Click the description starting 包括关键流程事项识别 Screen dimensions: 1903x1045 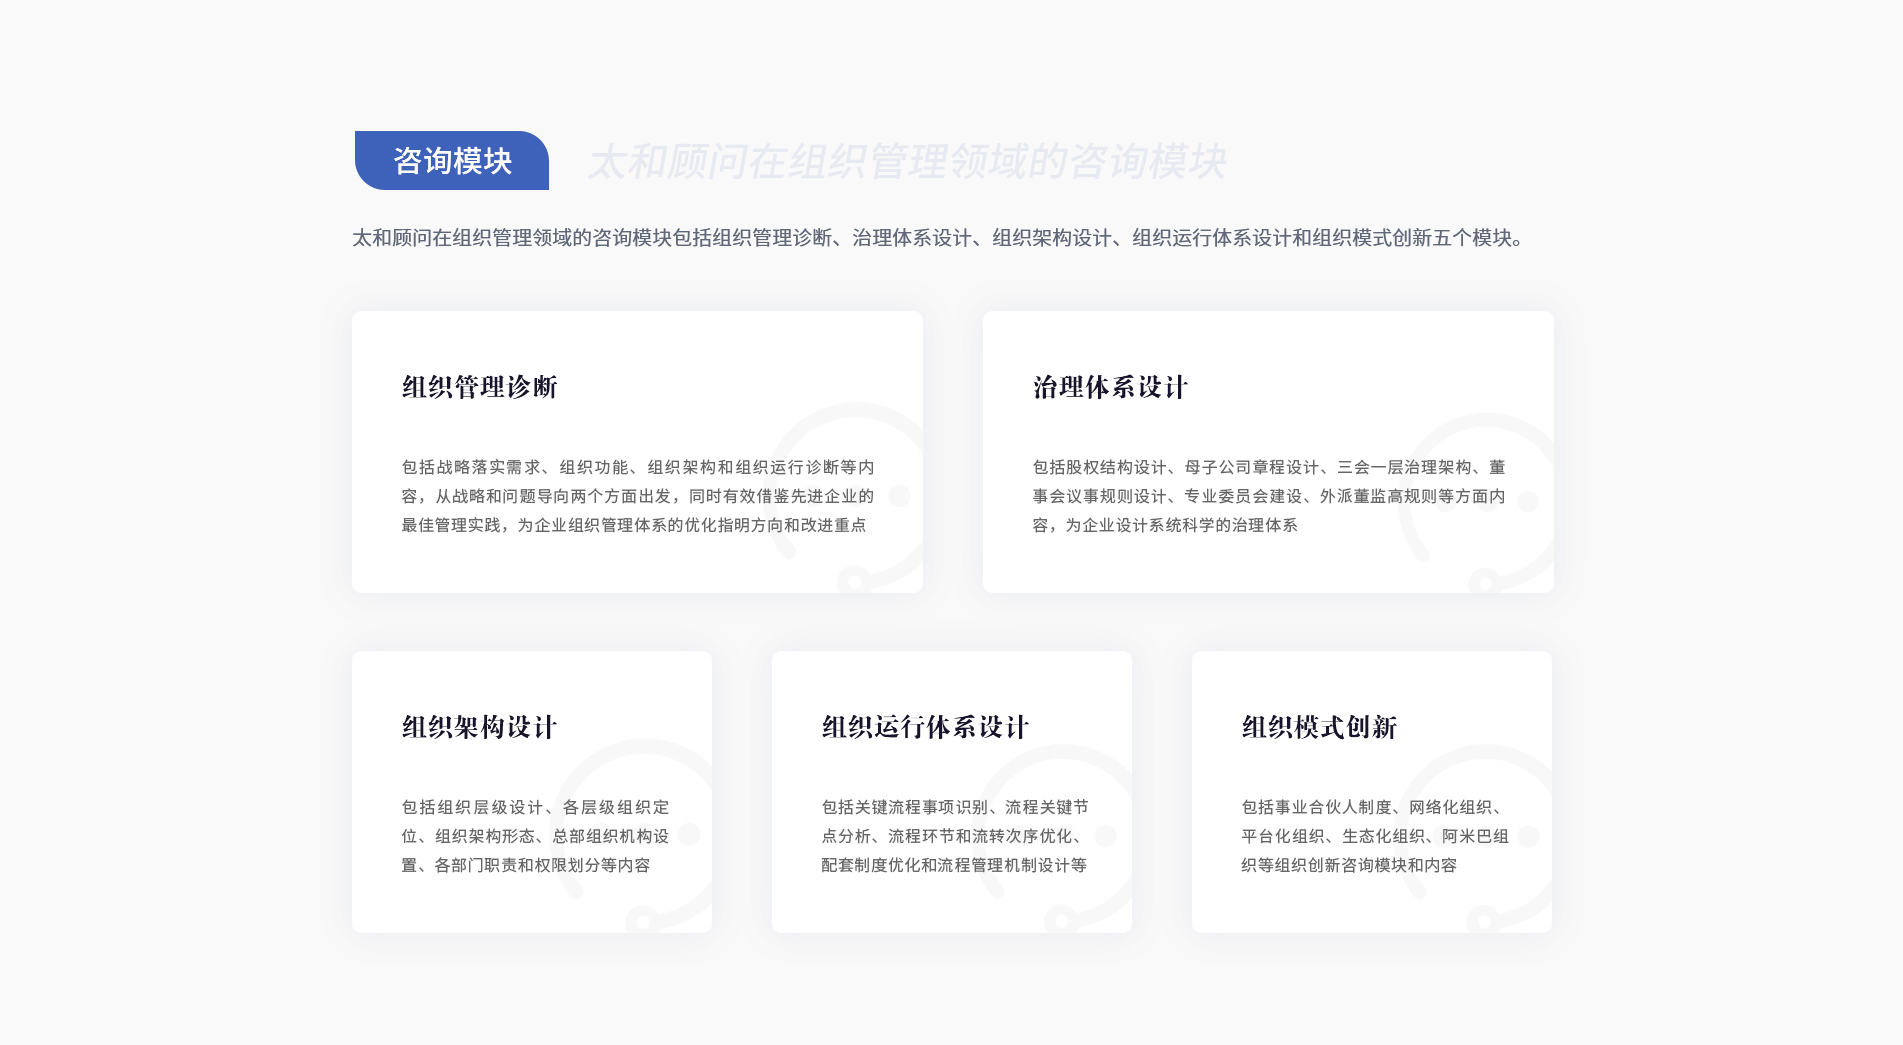pos(955,836)
